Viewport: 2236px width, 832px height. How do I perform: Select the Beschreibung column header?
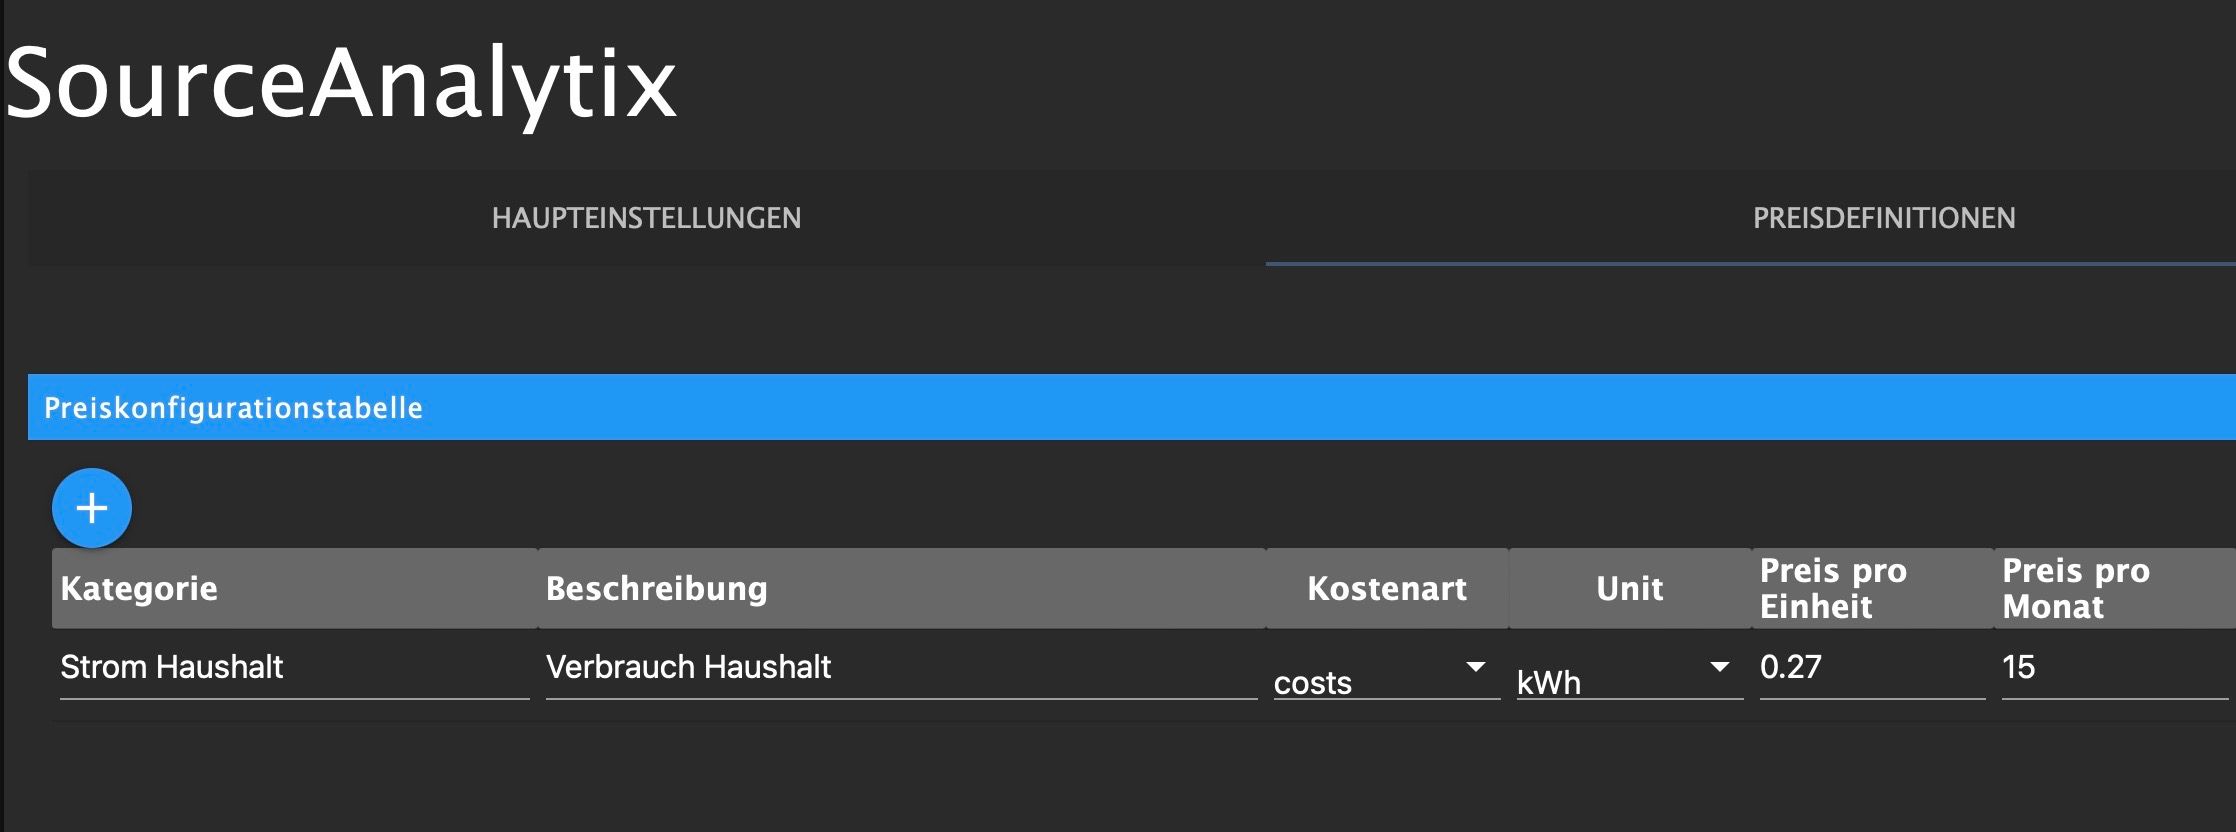tap(656, 588)
